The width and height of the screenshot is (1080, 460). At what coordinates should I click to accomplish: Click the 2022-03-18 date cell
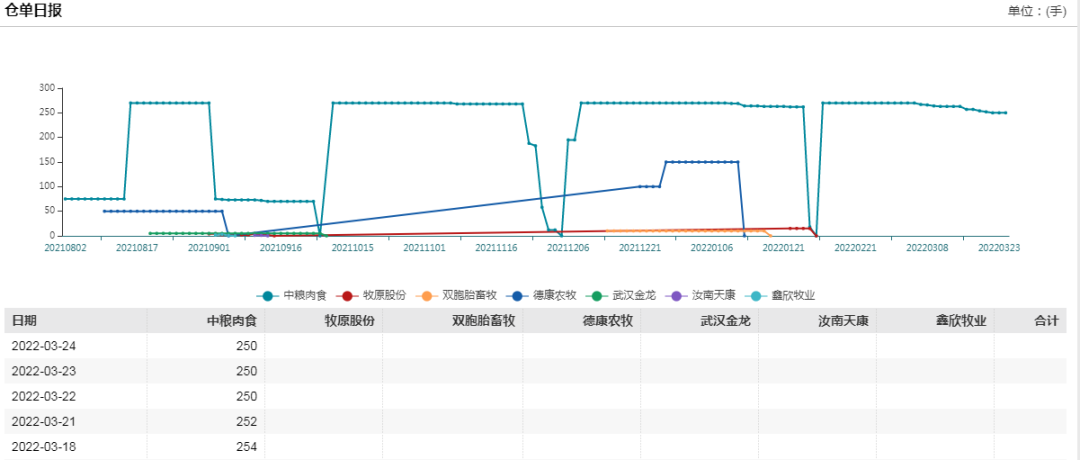tap(43, 447)
